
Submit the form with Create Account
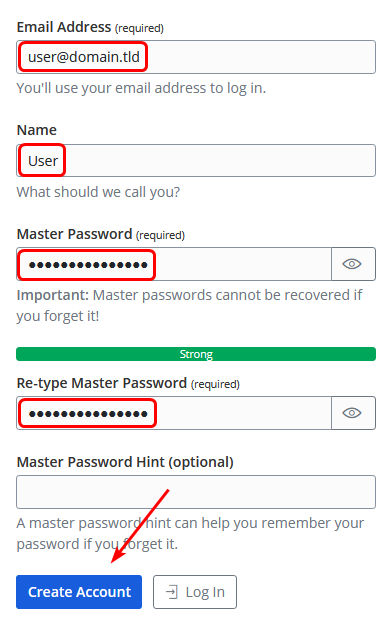pyautogui.click(x=79, y=592)
